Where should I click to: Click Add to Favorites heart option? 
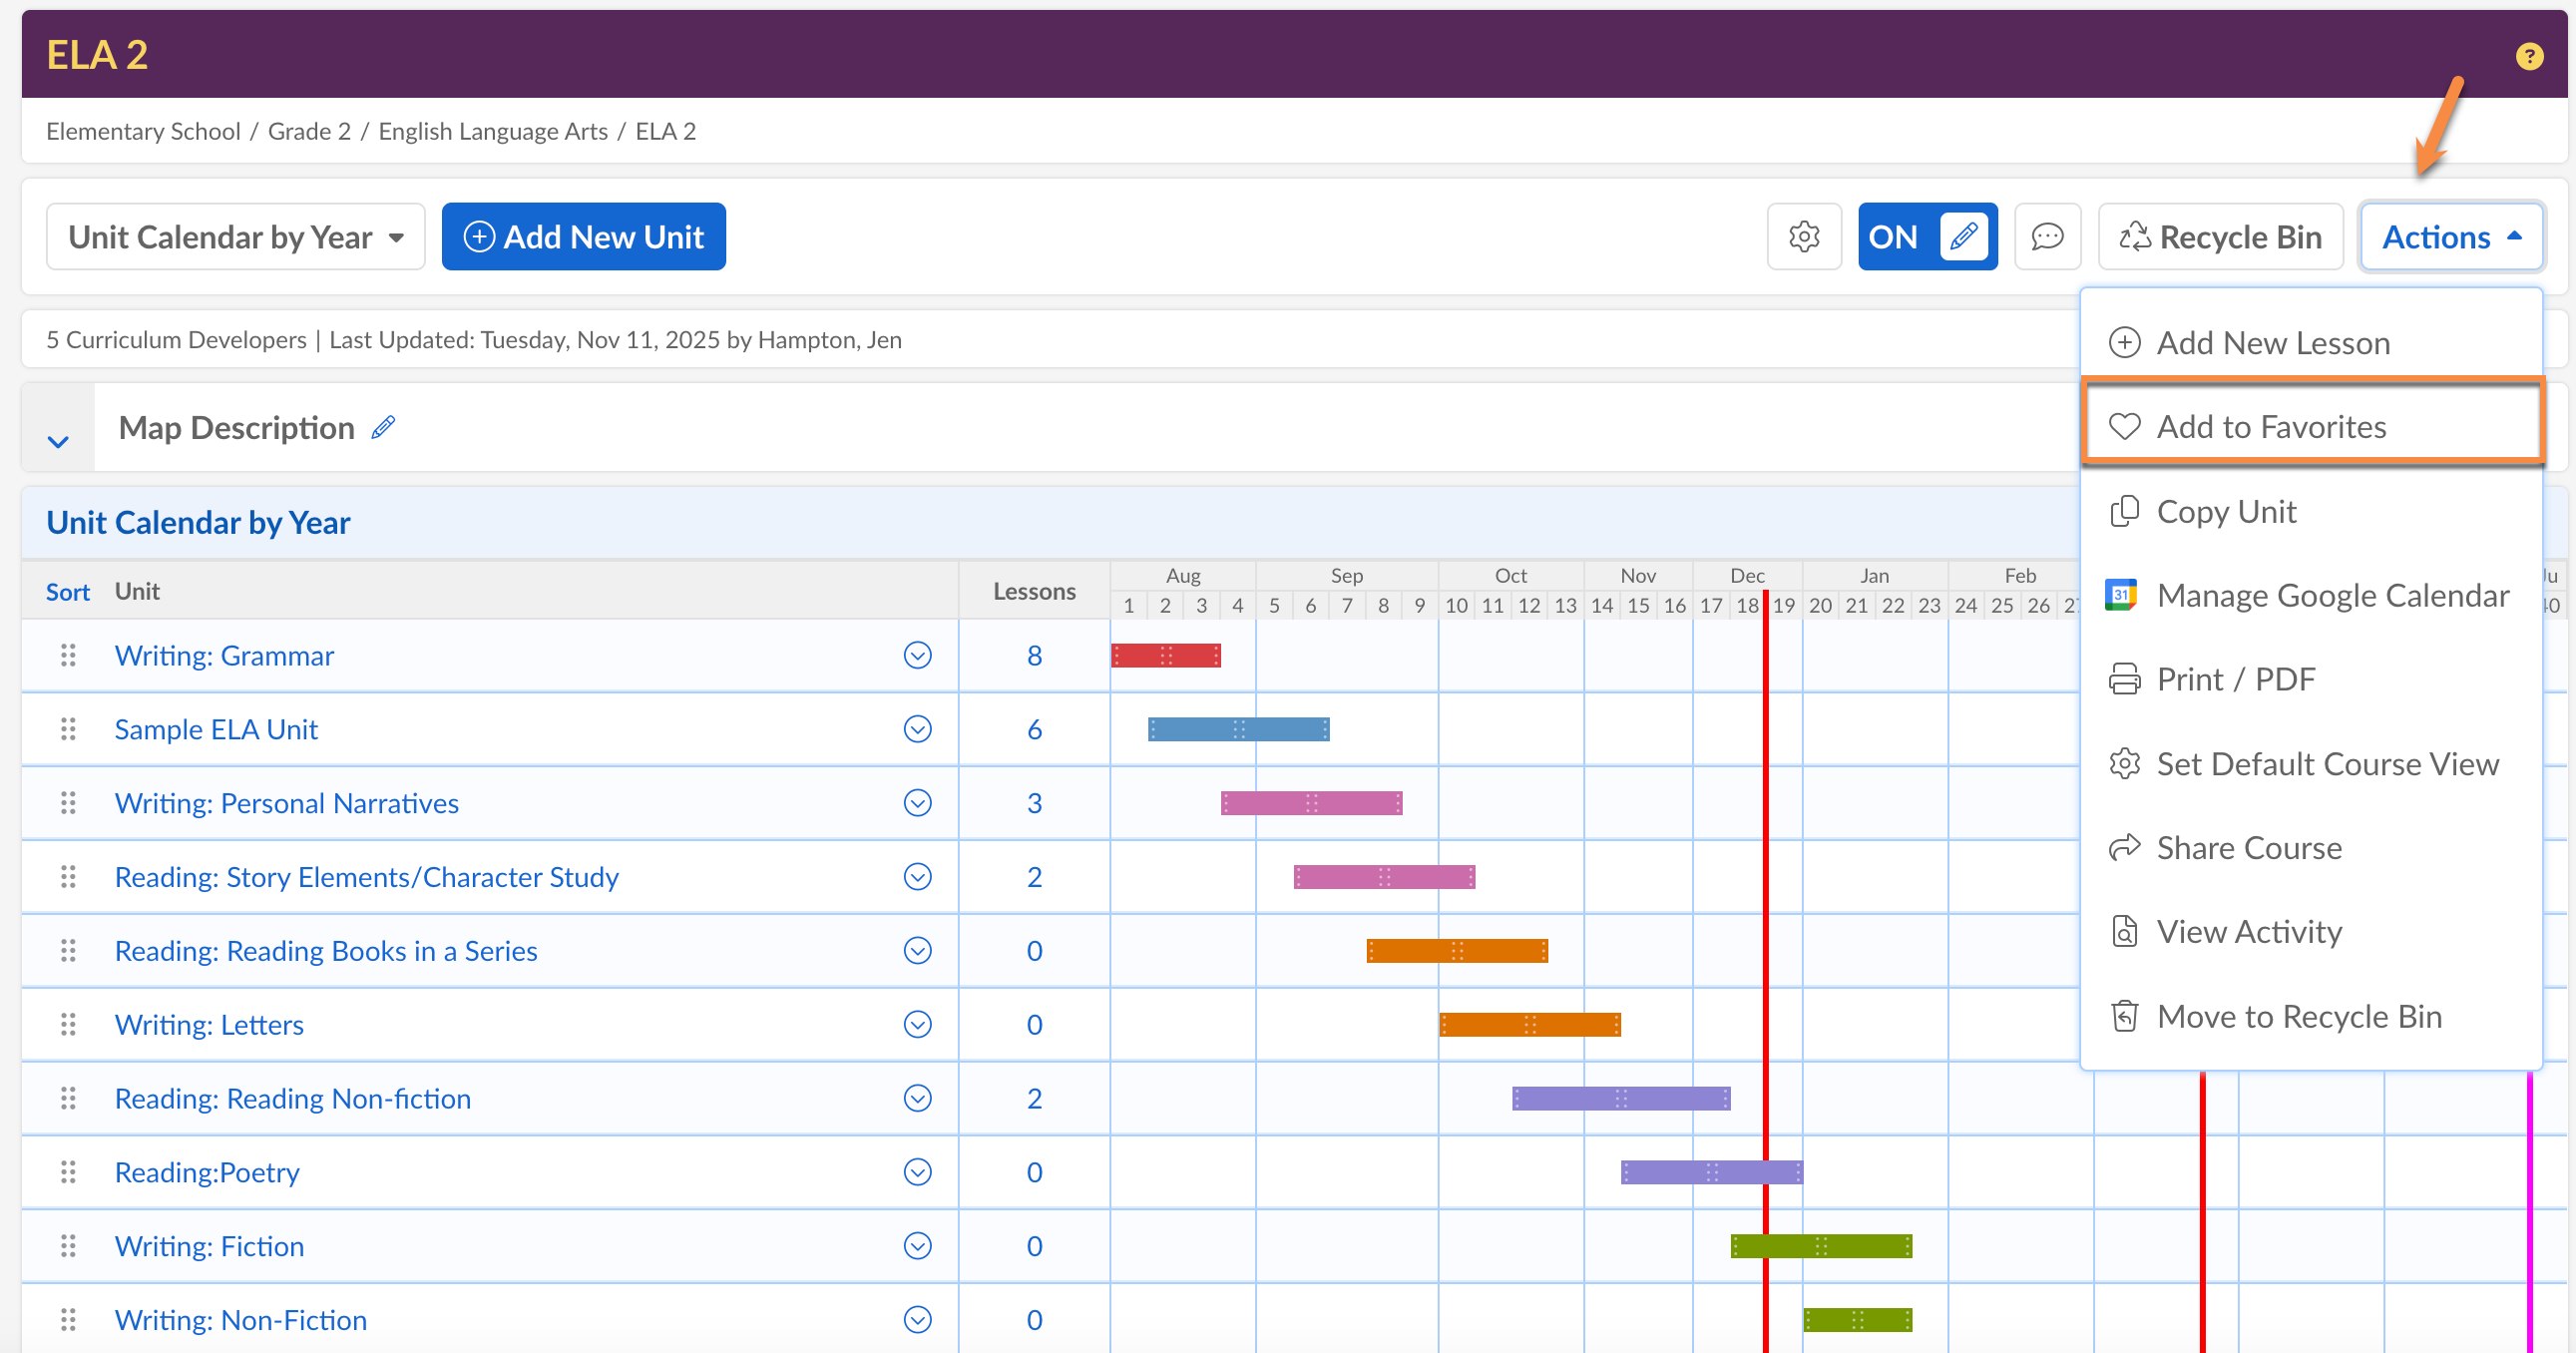click(x=2270, y=427)
